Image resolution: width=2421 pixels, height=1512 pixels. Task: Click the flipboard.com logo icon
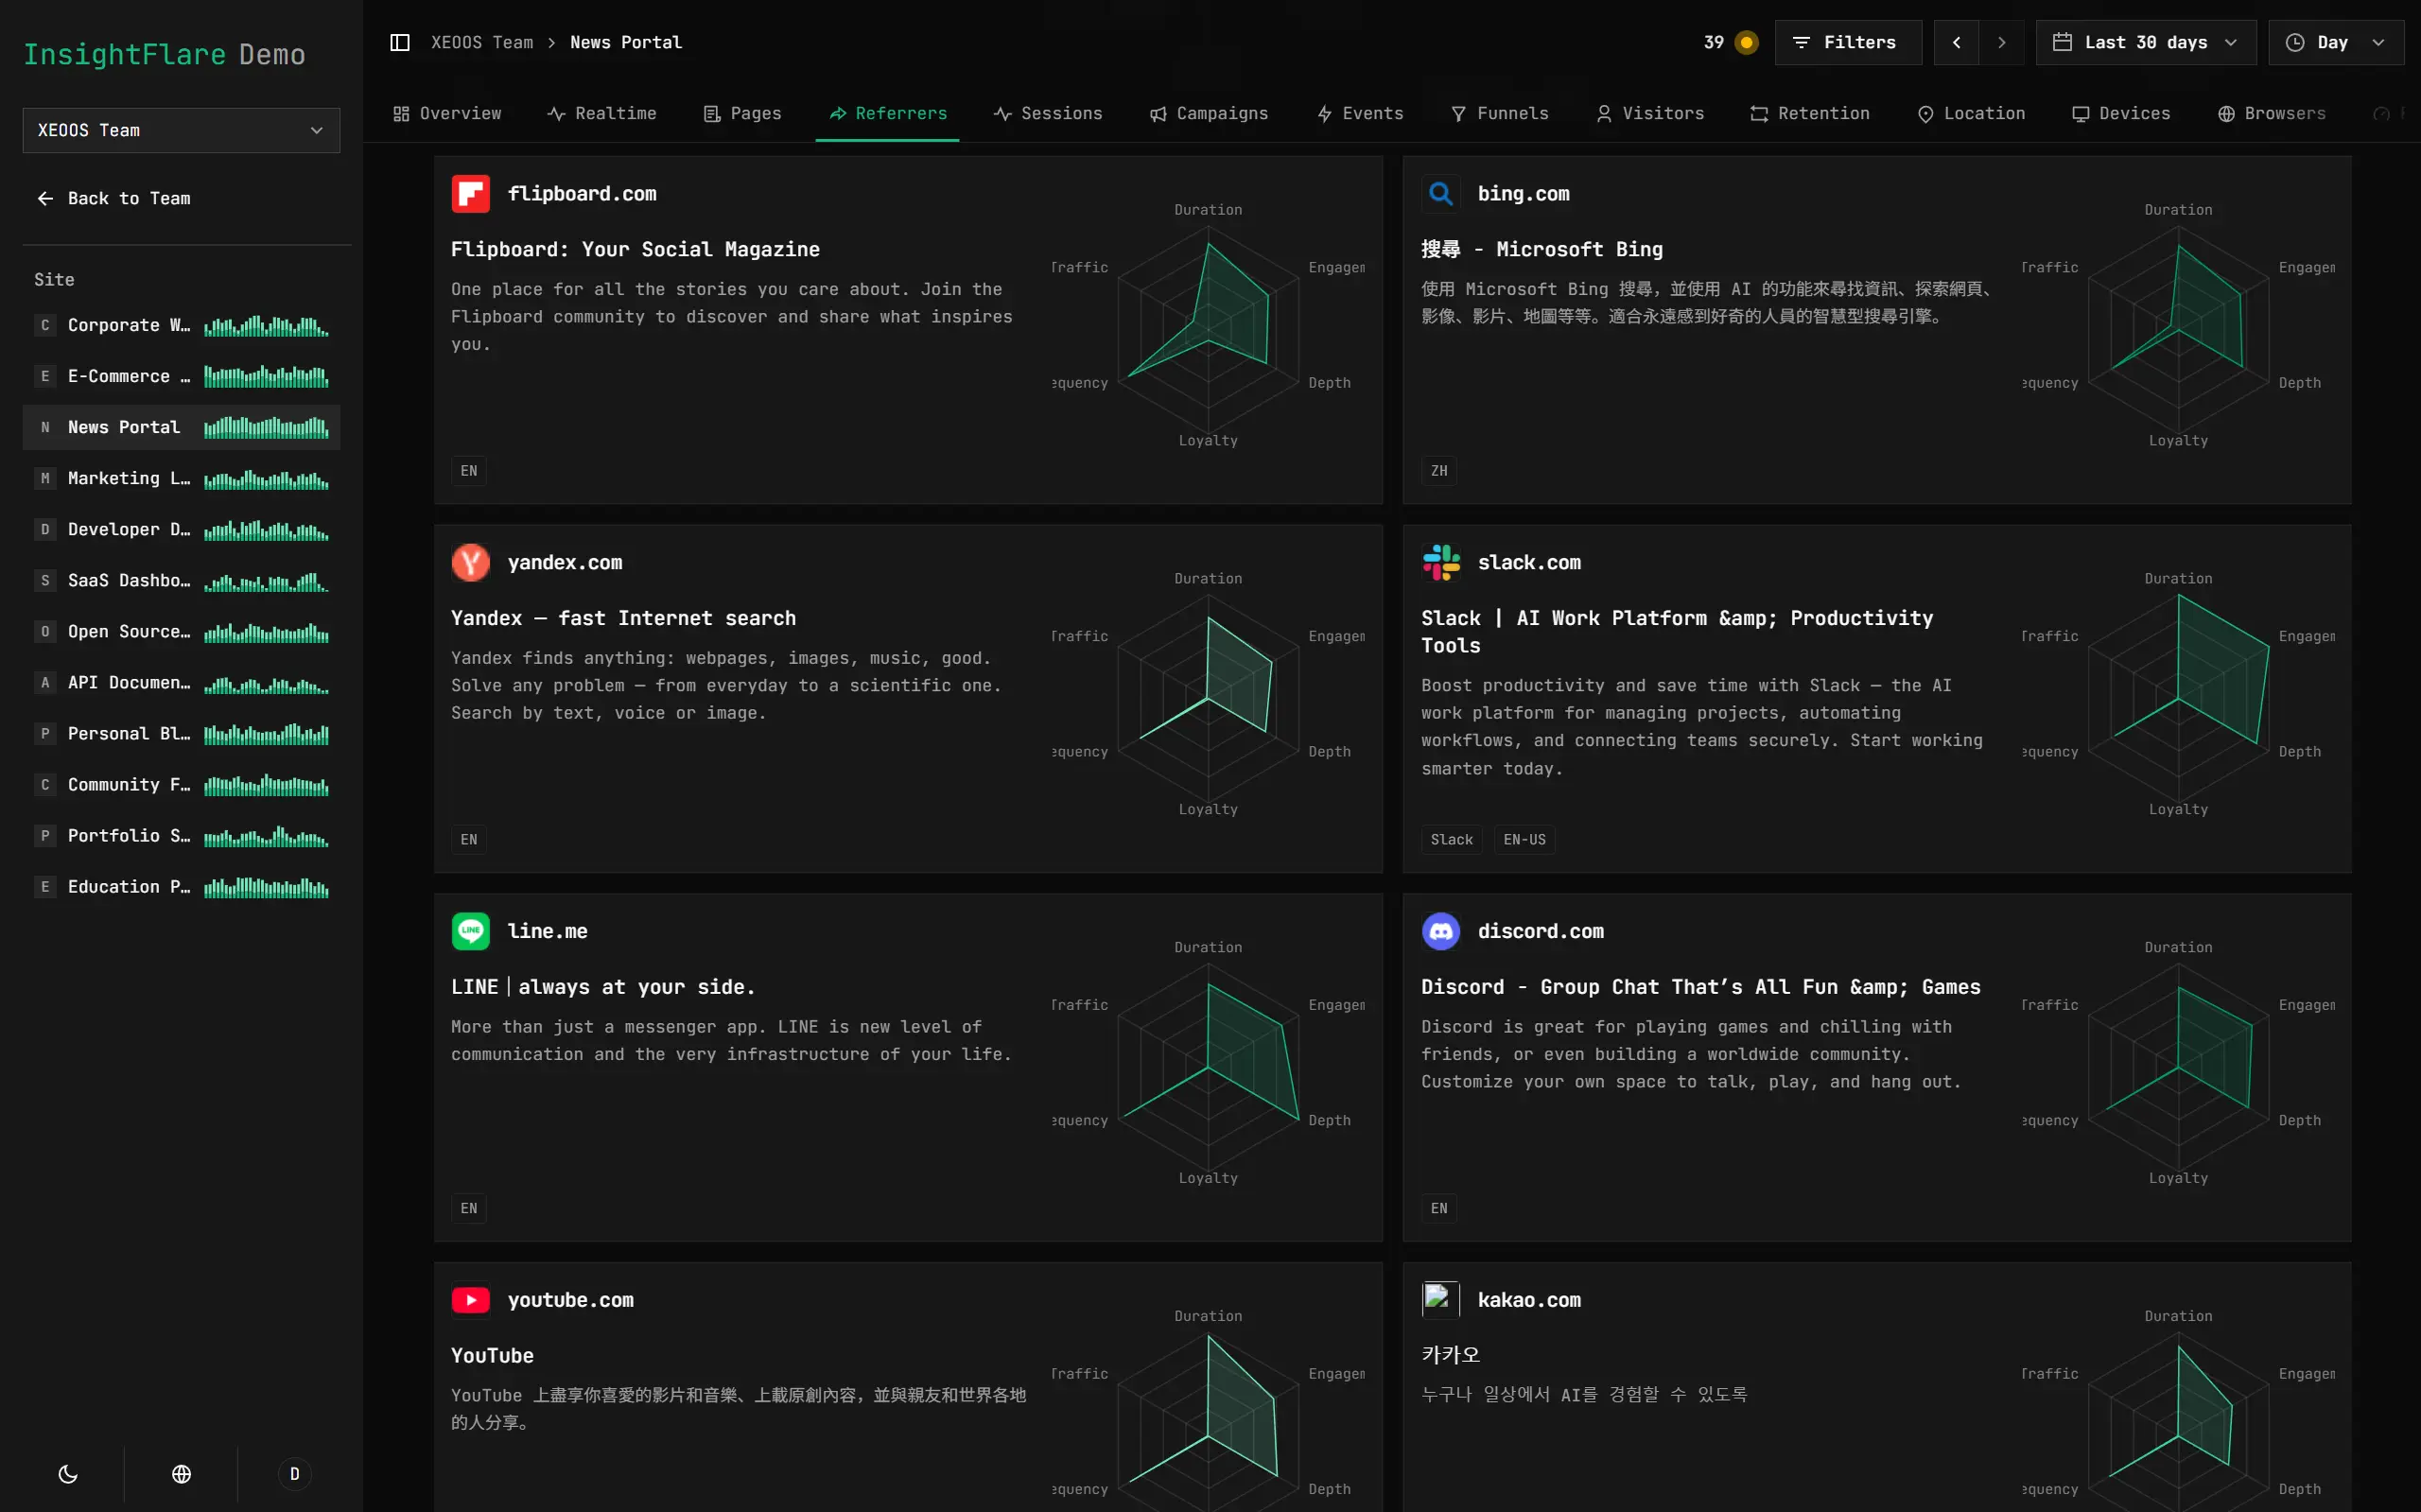point(471,194)
